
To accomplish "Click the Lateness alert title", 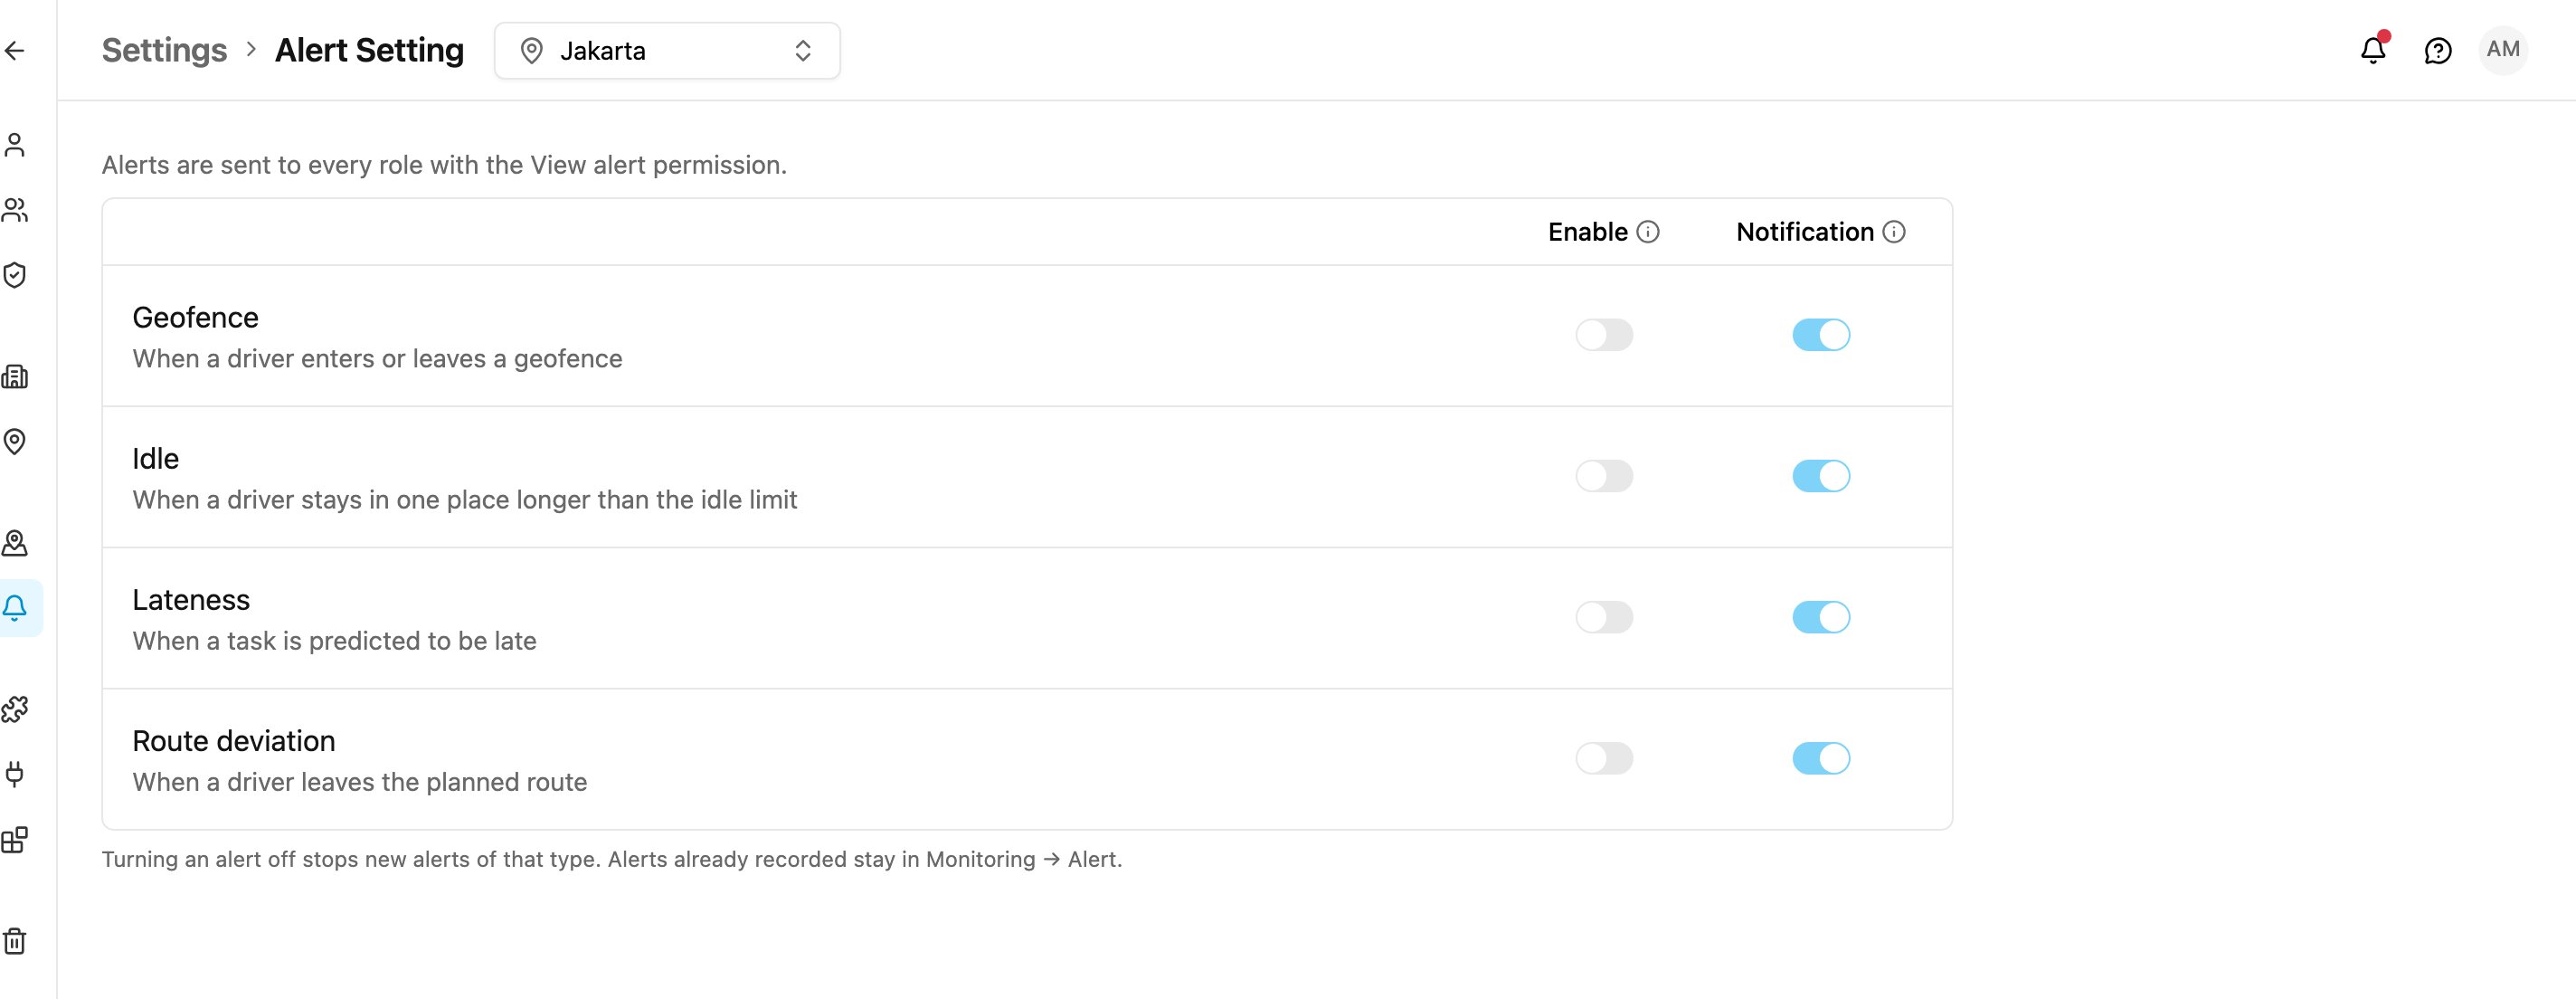I will [191, 600].
